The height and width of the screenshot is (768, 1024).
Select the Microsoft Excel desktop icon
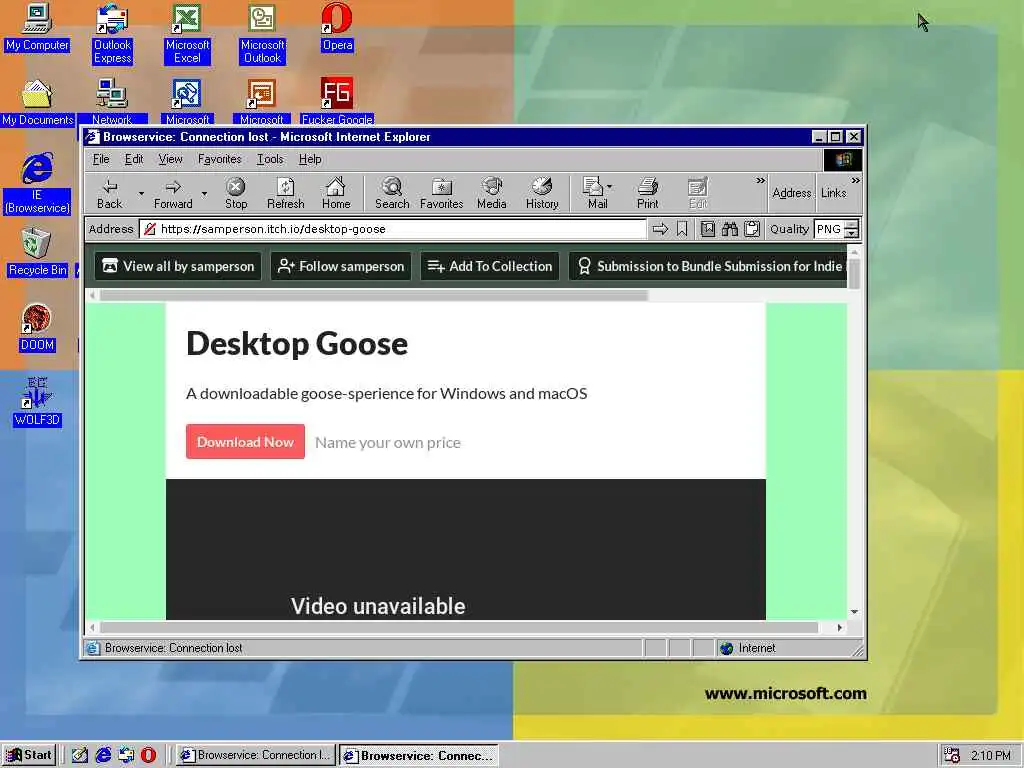click(x=187, y=34)
